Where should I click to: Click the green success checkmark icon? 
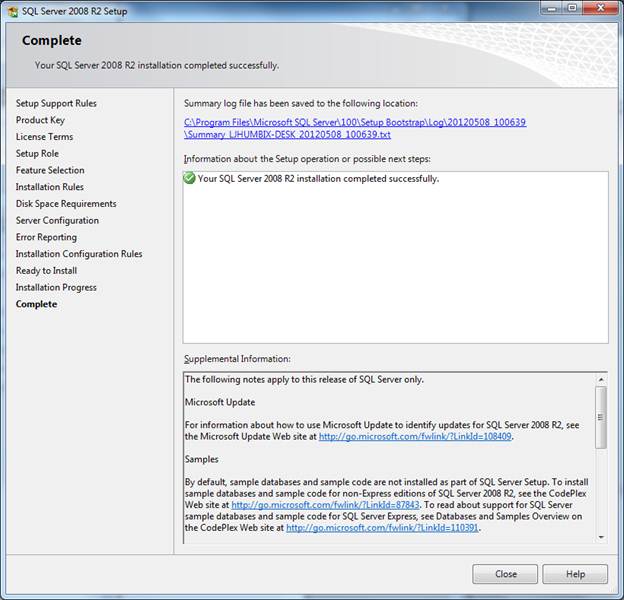coord(189,178)
